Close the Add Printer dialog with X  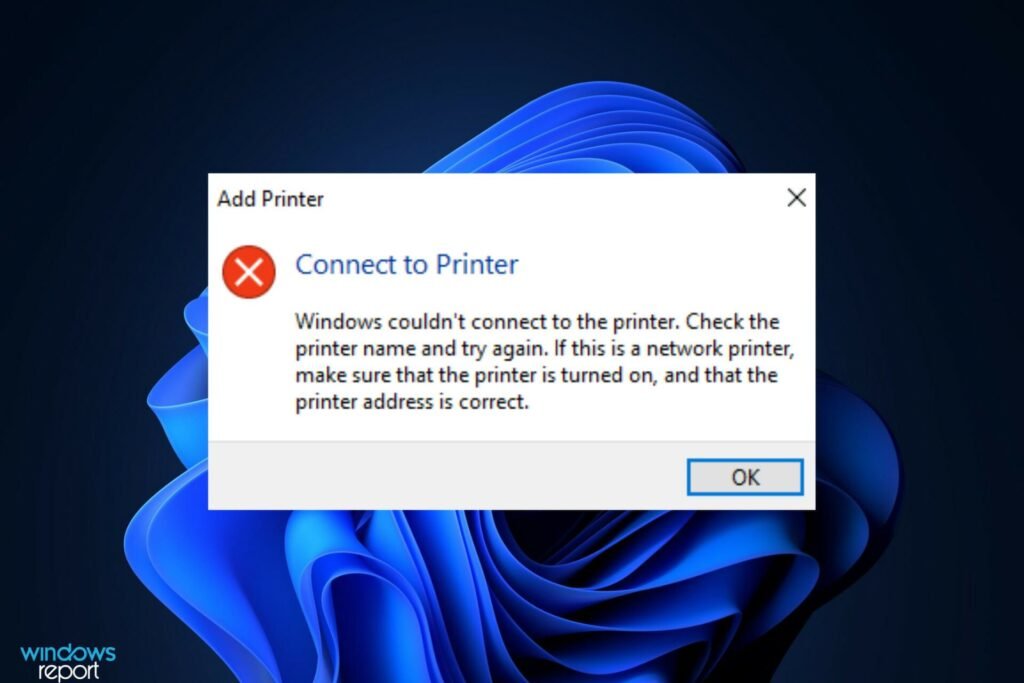coord(796,198)
